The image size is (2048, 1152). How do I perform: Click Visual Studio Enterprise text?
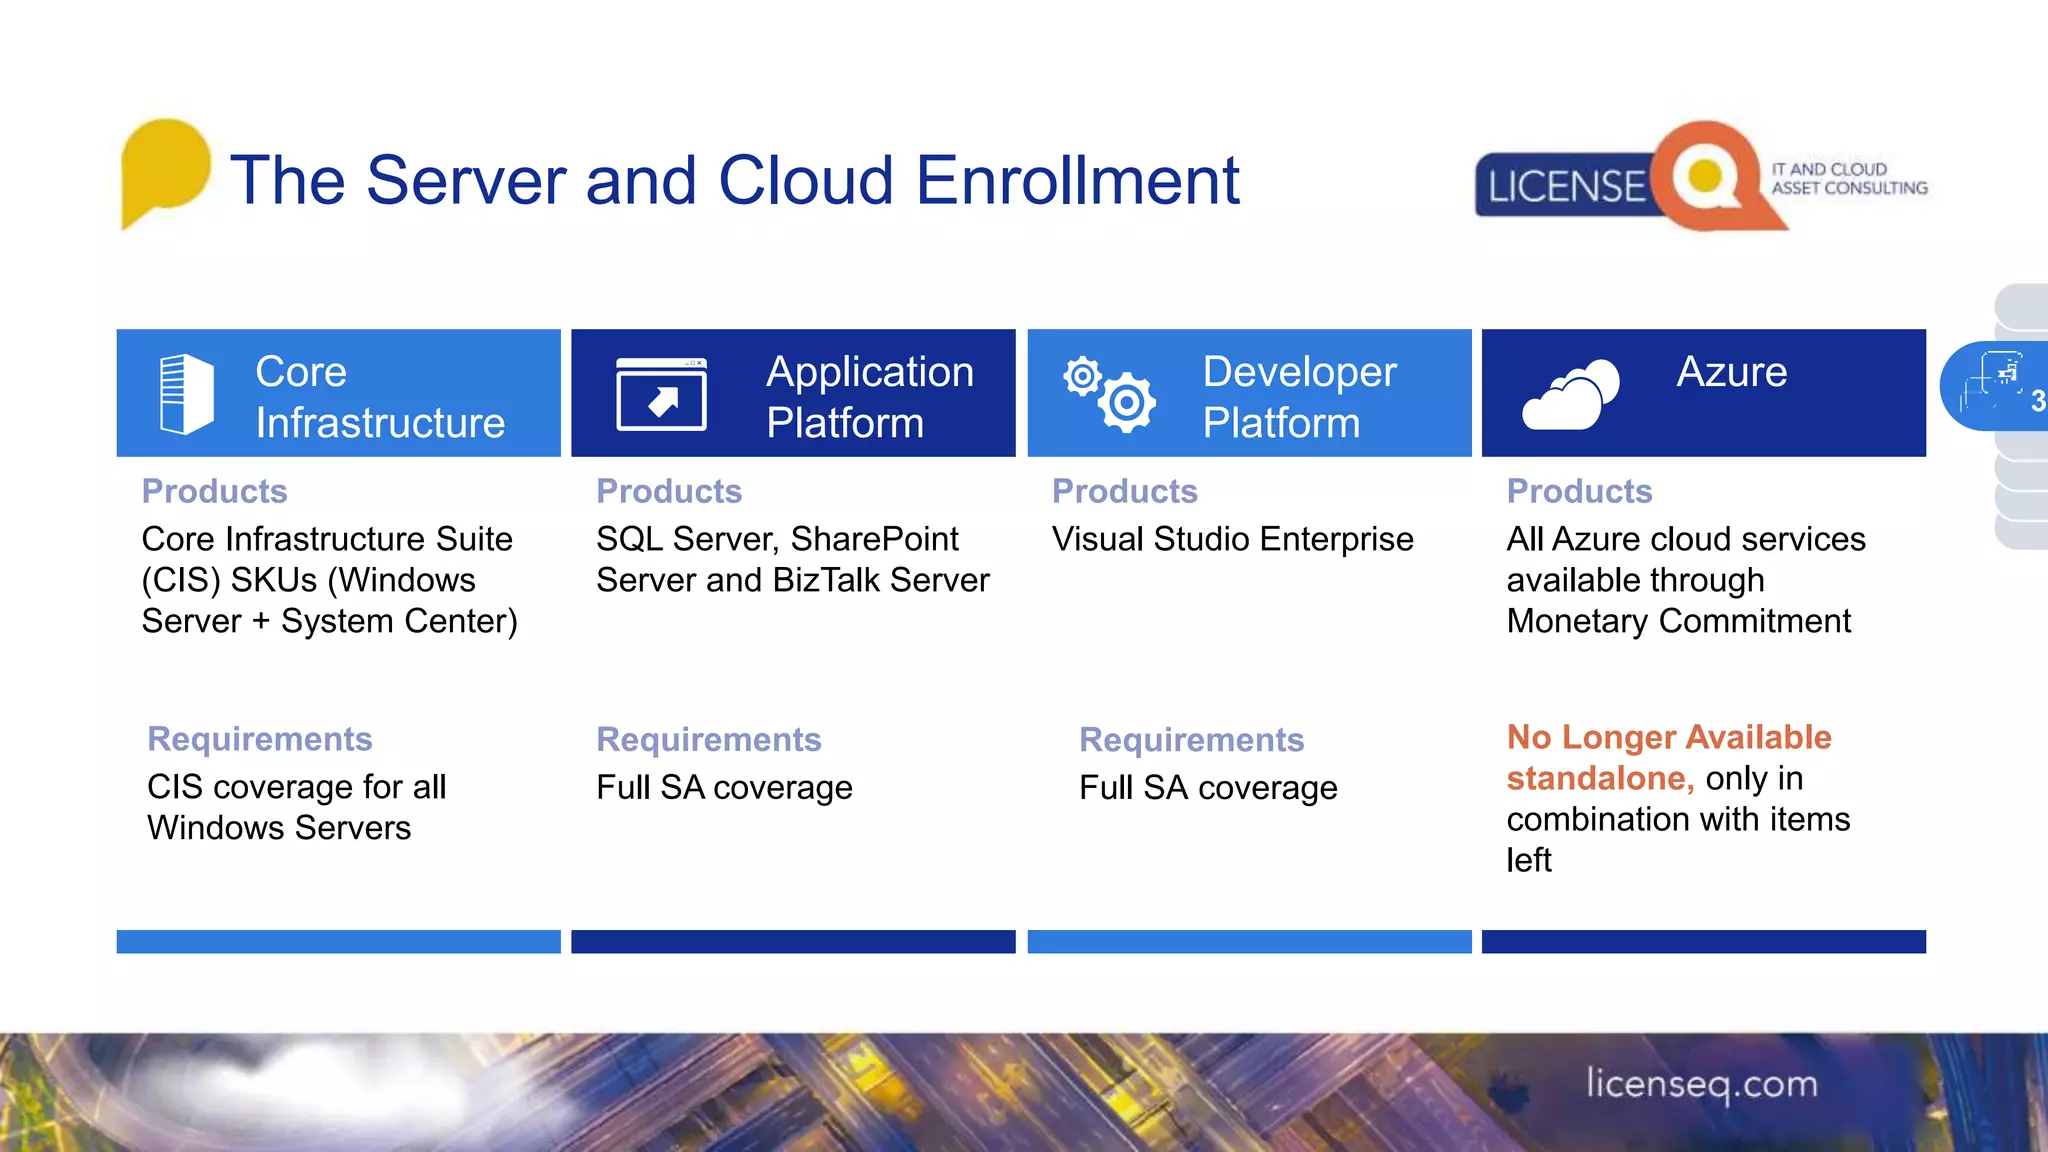(1233, 539)
